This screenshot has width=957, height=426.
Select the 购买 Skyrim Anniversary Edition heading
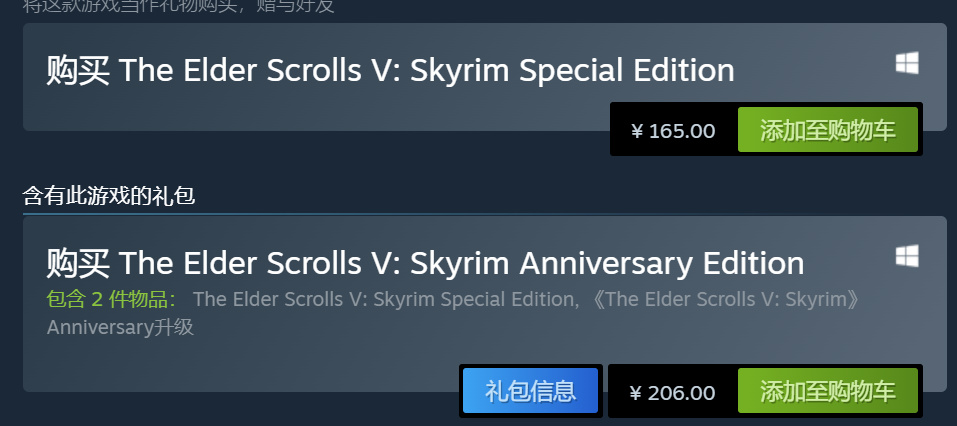click(425, 264)
